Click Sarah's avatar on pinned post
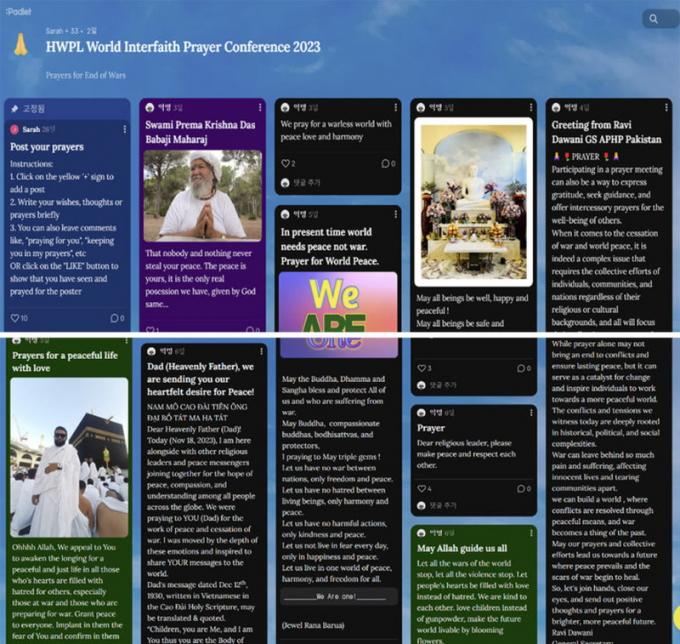This screenshot has width=680, height=644. [x=14, y=129]
